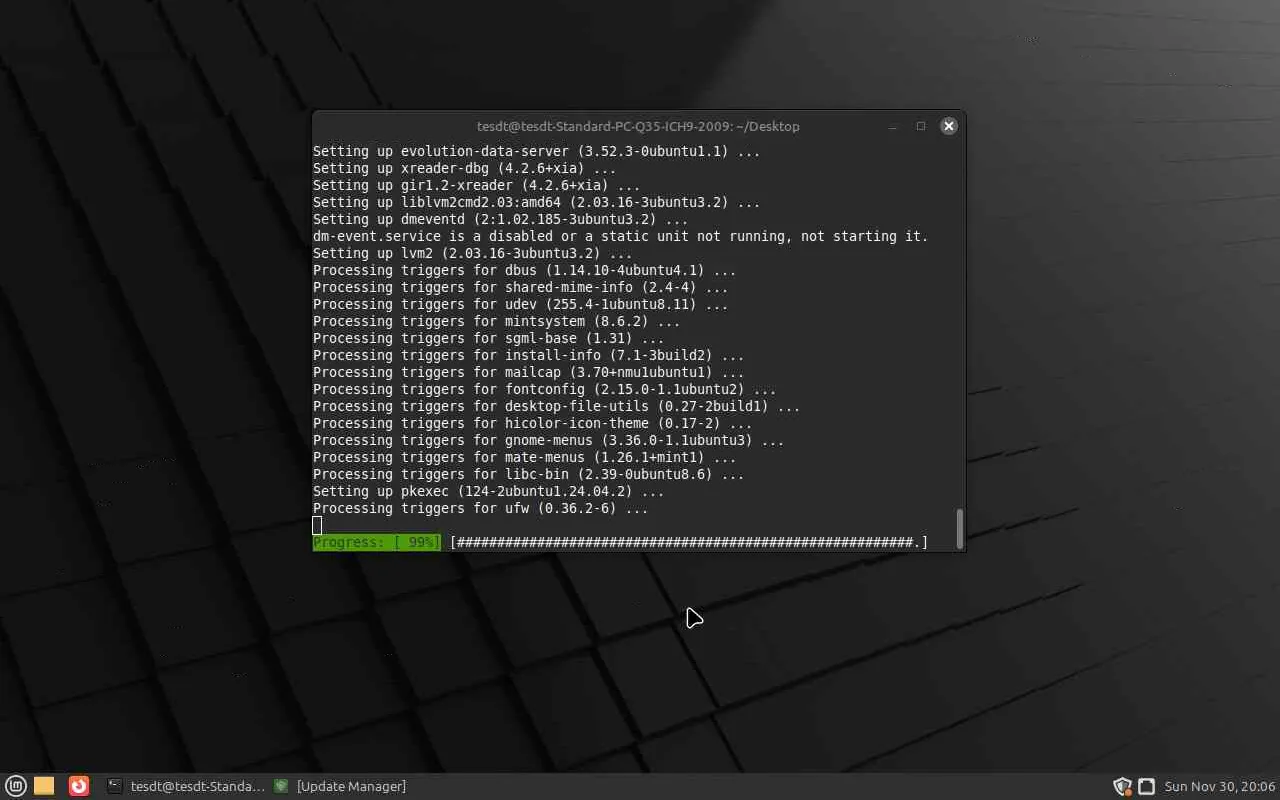This screenshot has width=1280, height=800.
Task: Switch to the tesdt@tesdt-Standa... terminal taskbar button
Action: click(187, 786)
